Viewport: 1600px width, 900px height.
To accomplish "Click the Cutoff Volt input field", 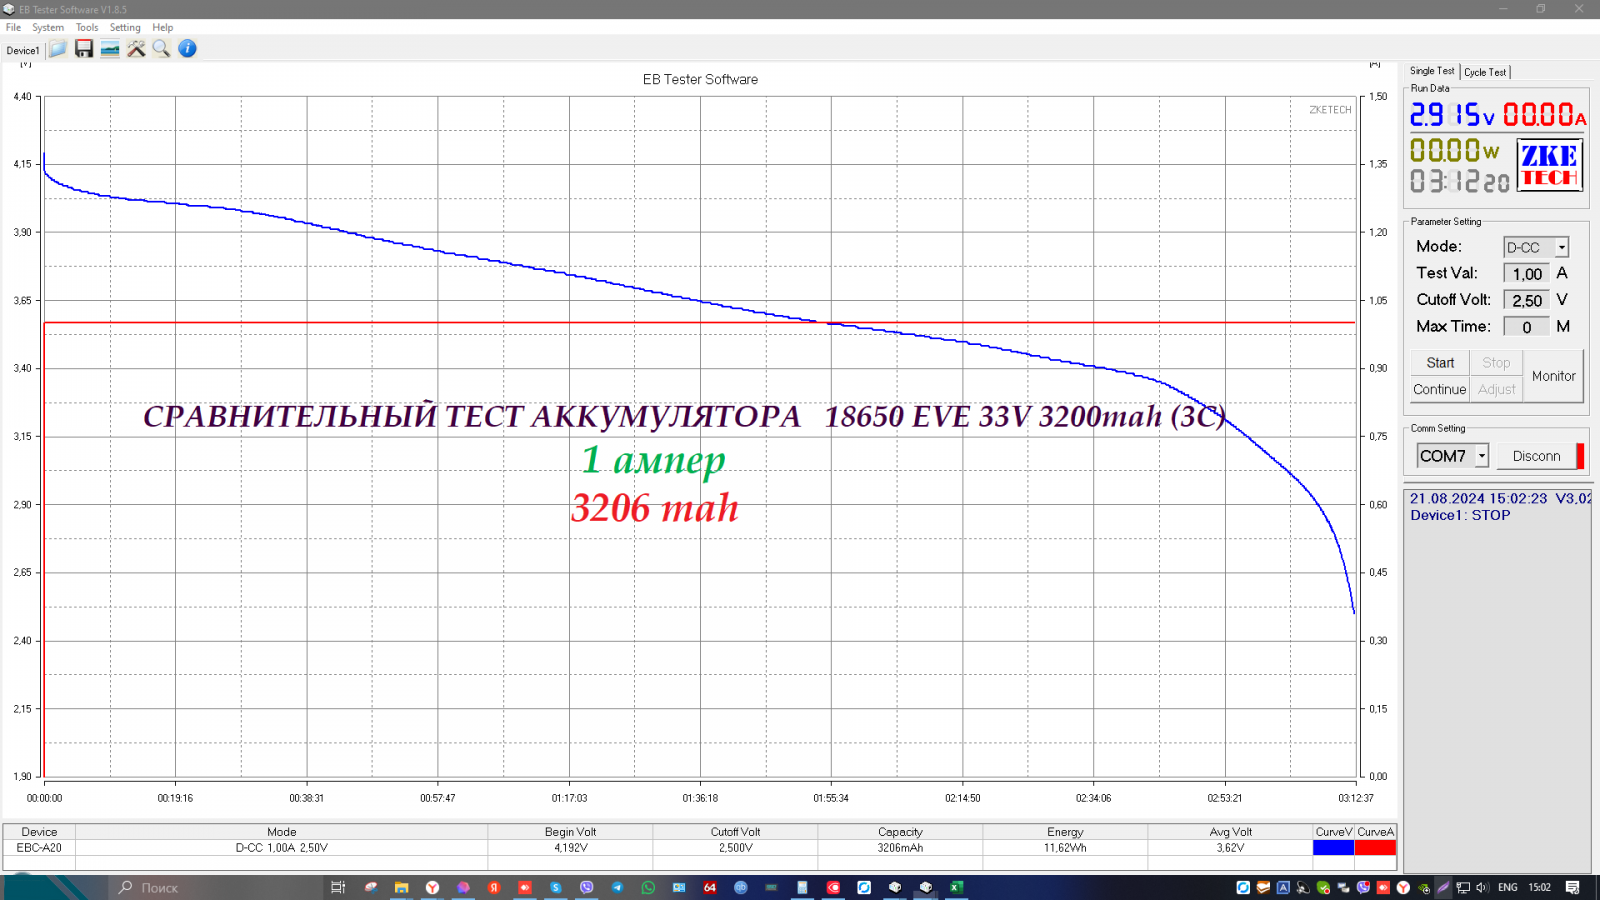I will (x=1526, y=300).
